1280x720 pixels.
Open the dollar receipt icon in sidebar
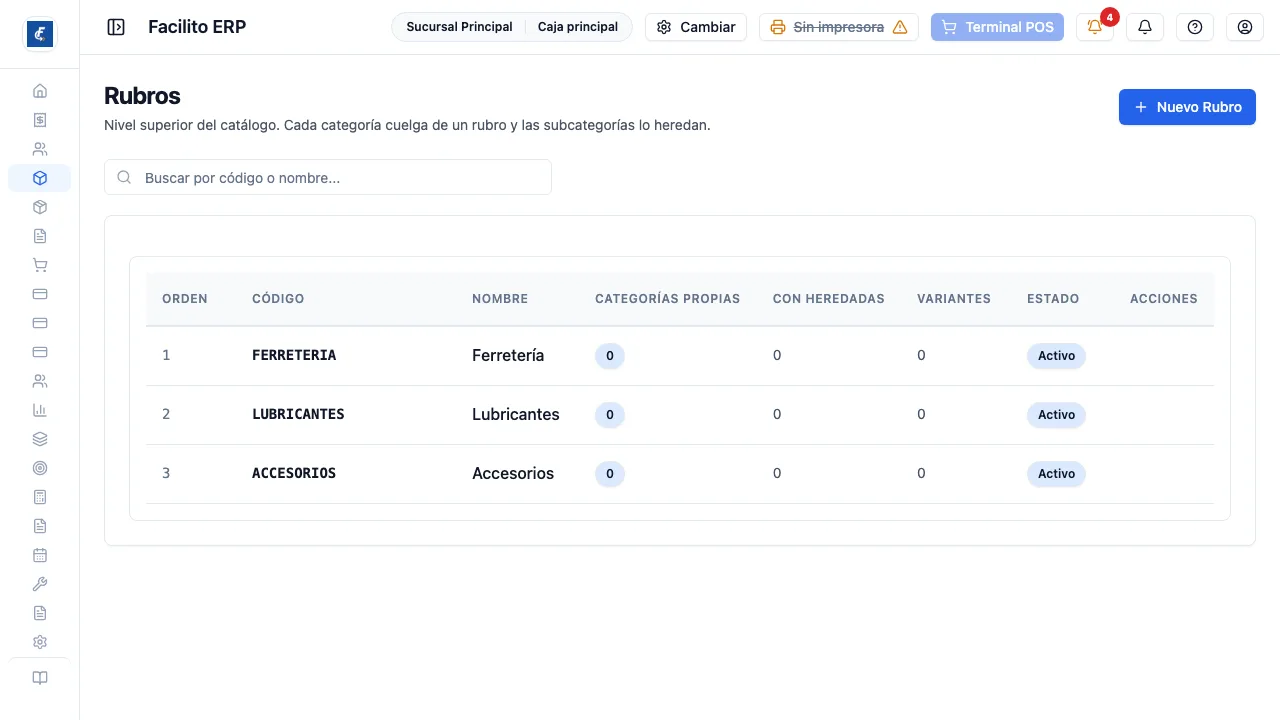[40, 120]
